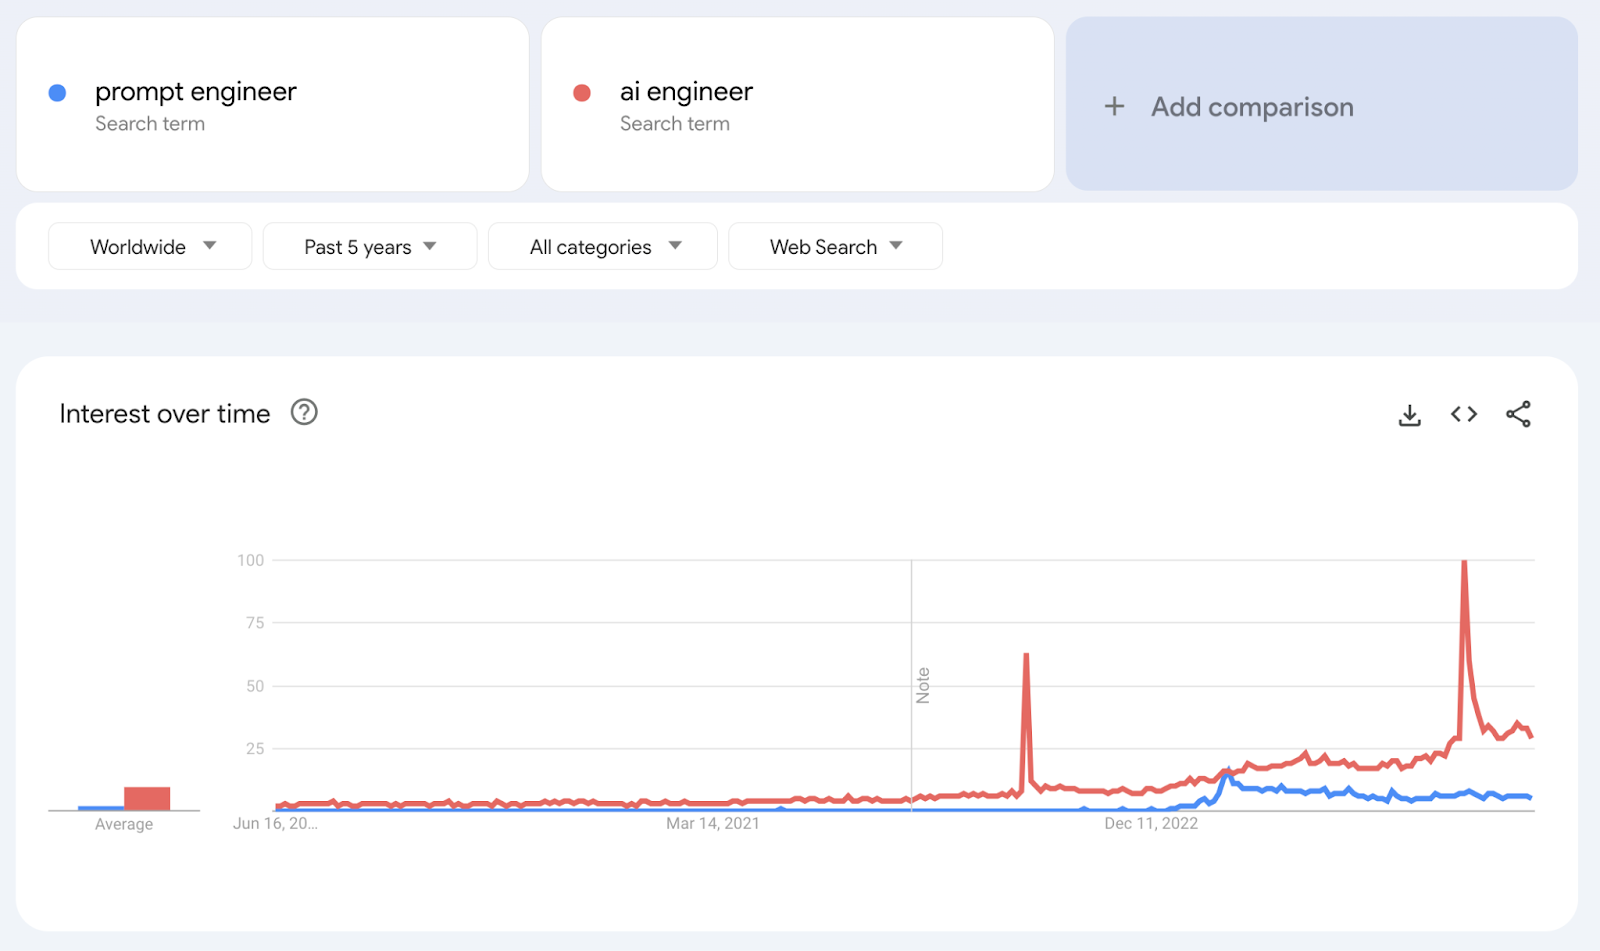Image resolution: width=1600 pixels, height=951 pixels.
Task: Click the red dot beside ai engineer
Action: (x=582, y=93)
